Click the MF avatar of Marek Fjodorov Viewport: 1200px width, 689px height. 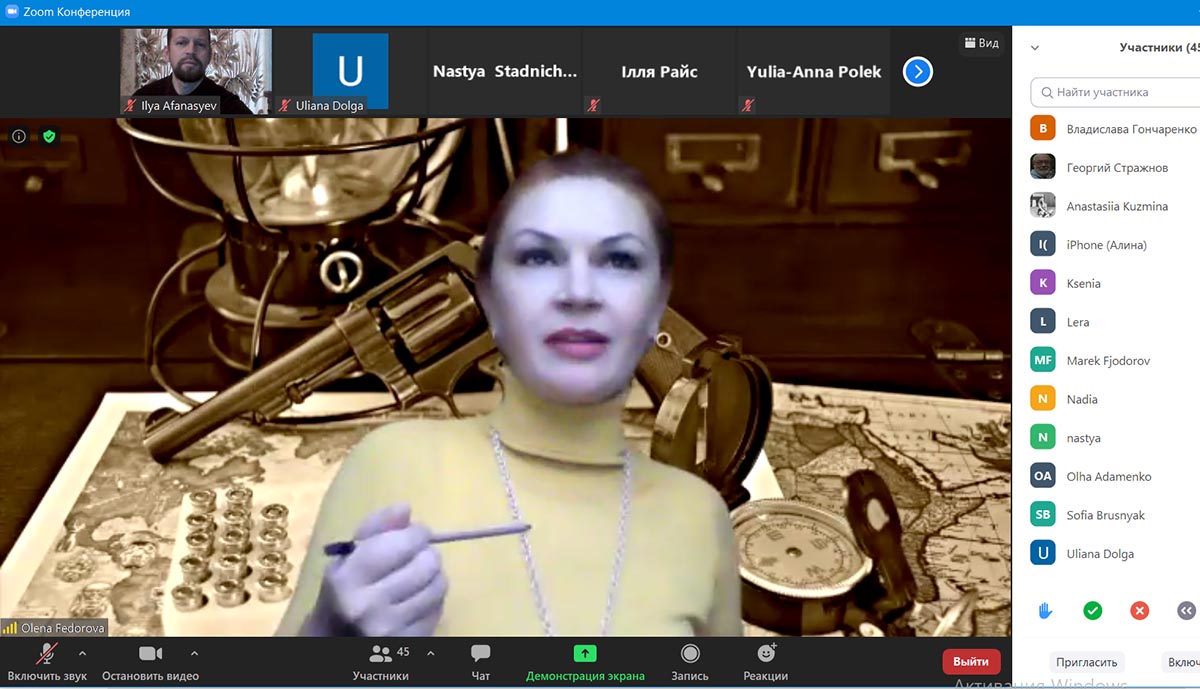(x=1043, y=360)
